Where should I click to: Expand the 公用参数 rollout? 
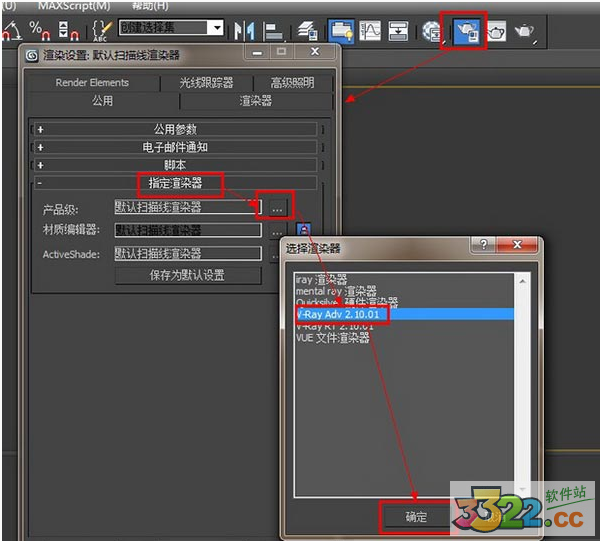[x=175, y=129]
